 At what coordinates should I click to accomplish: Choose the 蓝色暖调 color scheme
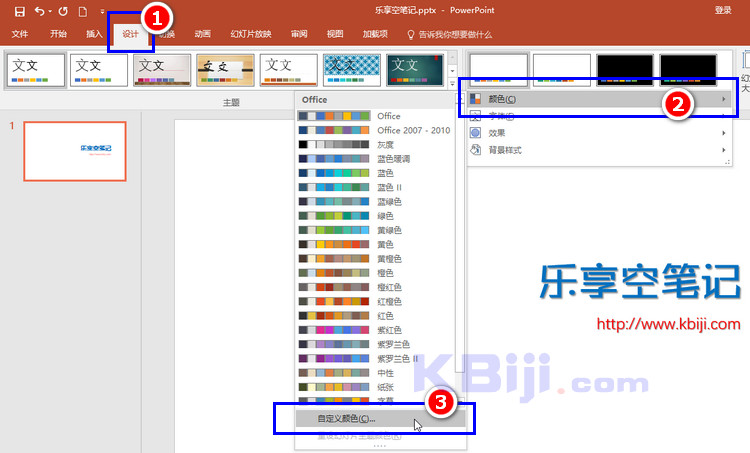tap(375, 159)
